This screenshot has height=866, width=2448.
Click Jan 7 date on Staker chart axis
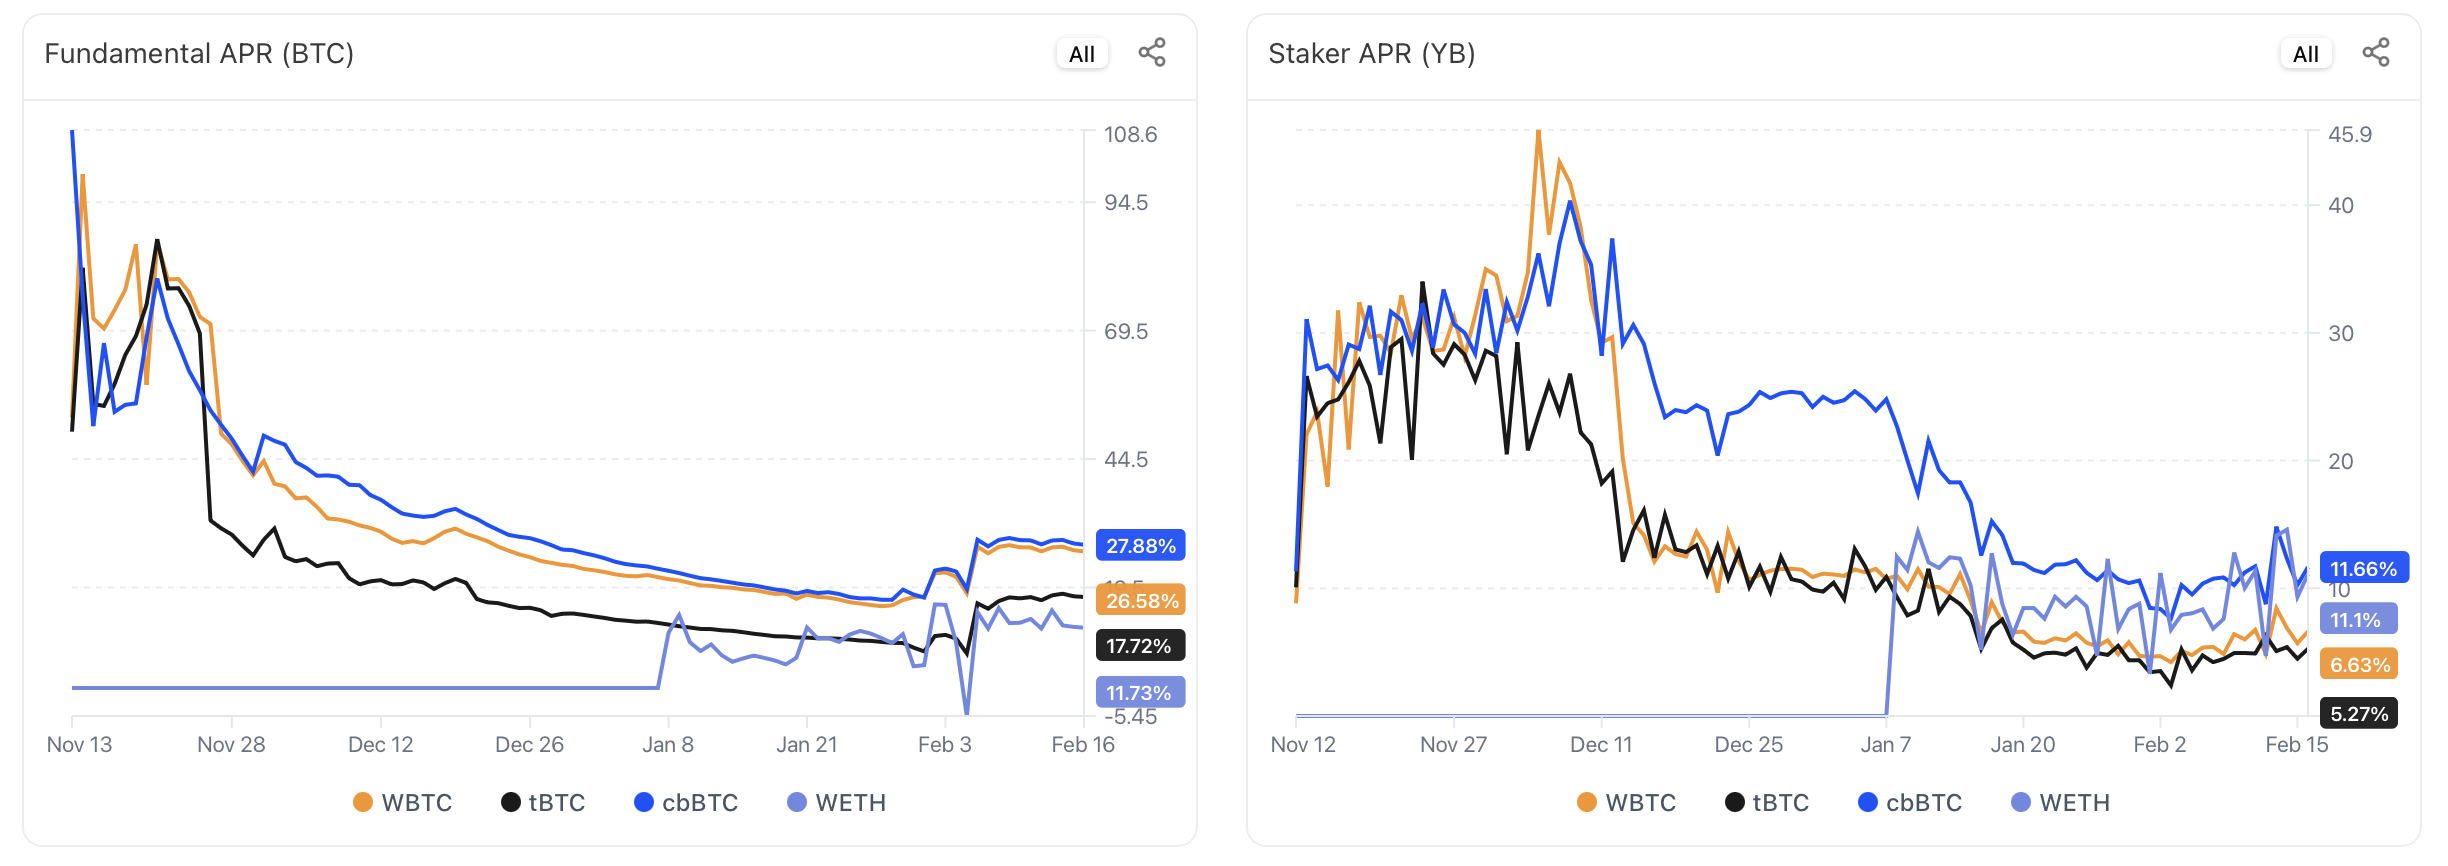pyautogui.click(x=1886, y=745)
